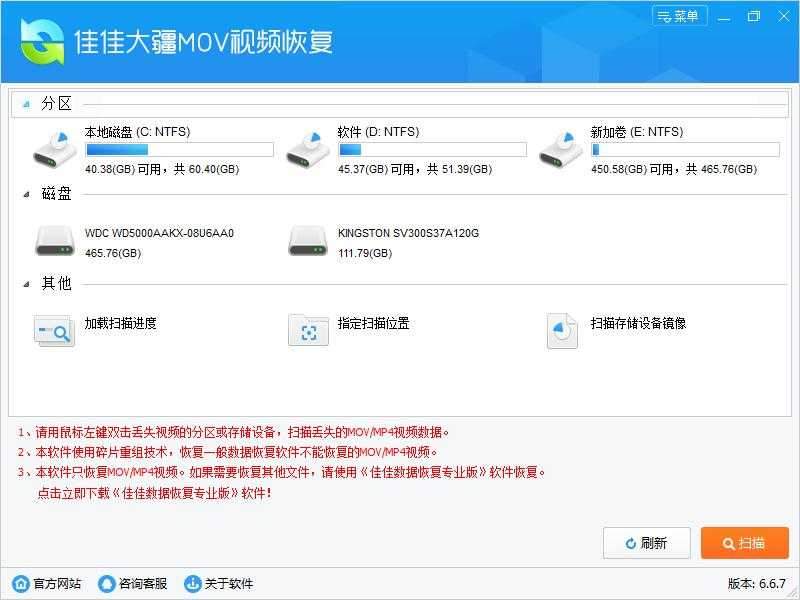
Task: Select the 扫描存储设备镜像 device image icon
Action: tap(561, 330)
